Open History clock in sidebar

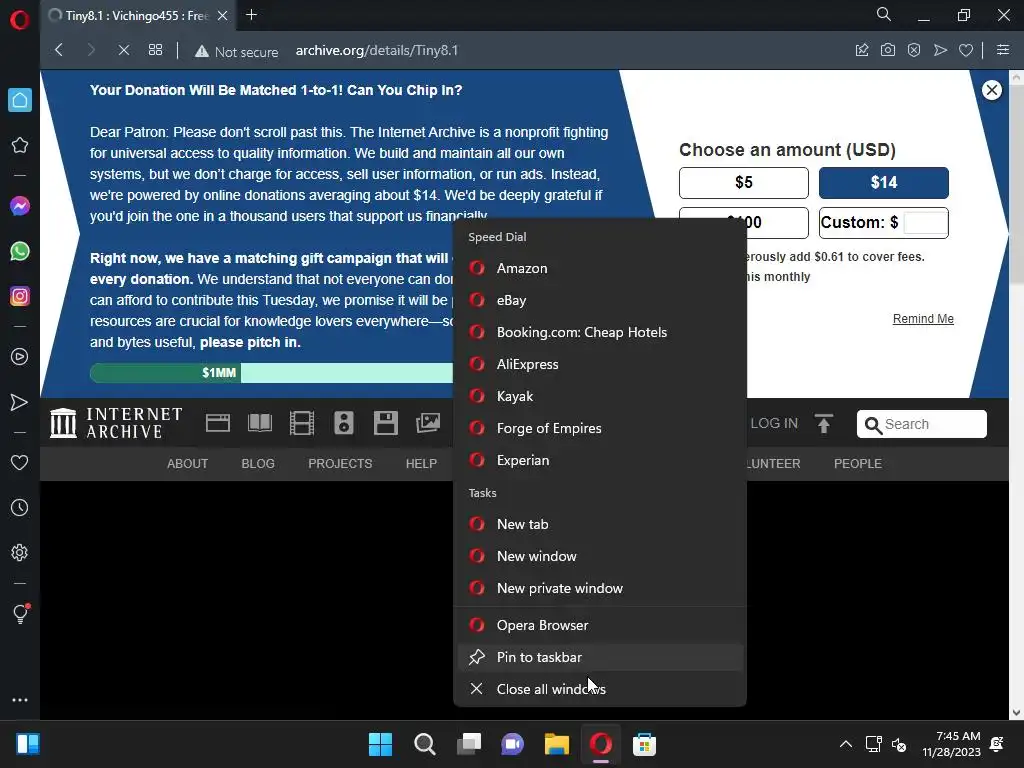(x=20, y=507)
